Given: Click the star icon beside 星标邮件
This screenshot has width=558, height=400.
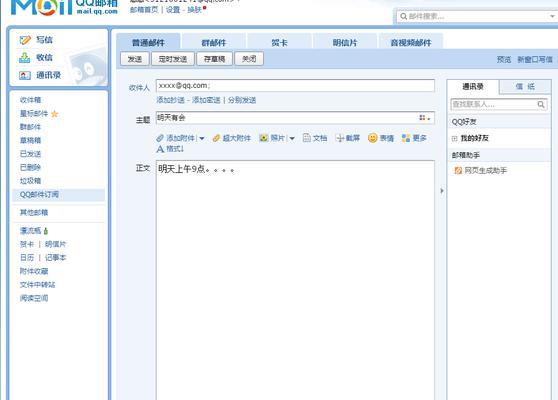Looking at the screenshot, I should tap(54, 114).
